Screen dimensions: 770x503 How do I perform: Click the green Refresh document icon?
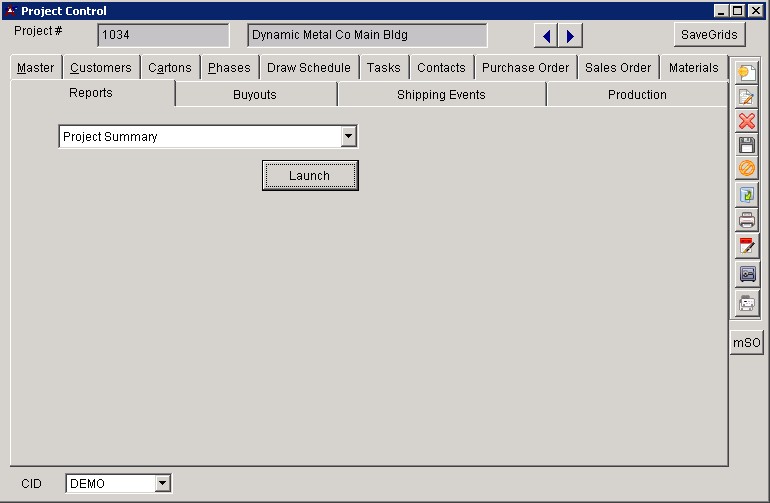(x=746, y=196)
